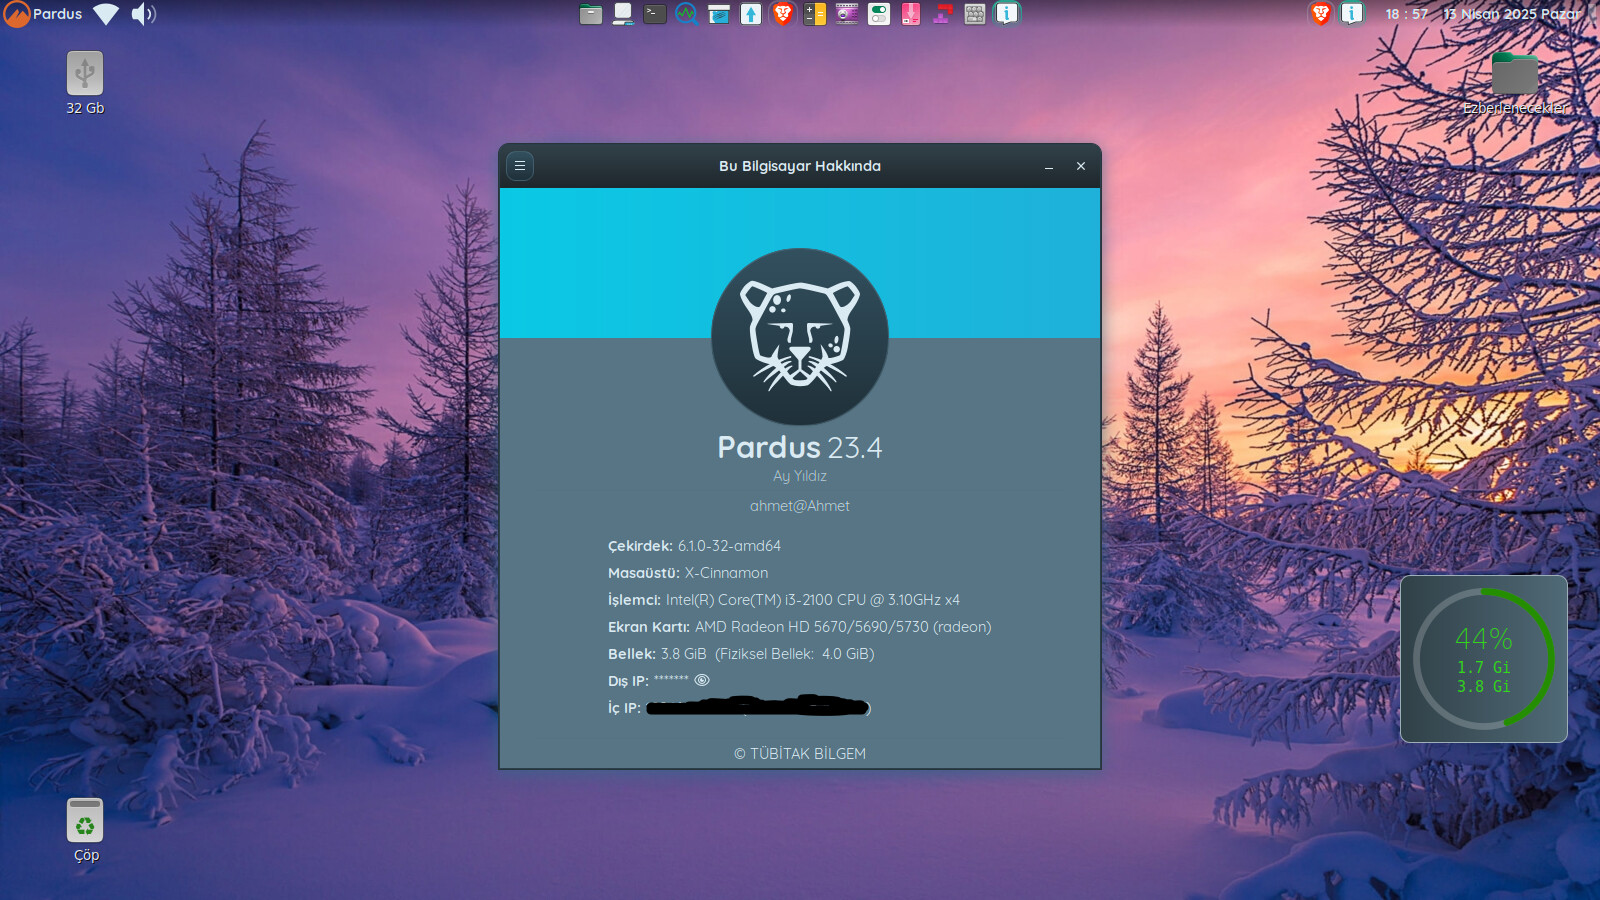This screenshot has width=1600, height=900.
Task: Open the file manager from the panel
Action: coord(591,14)
